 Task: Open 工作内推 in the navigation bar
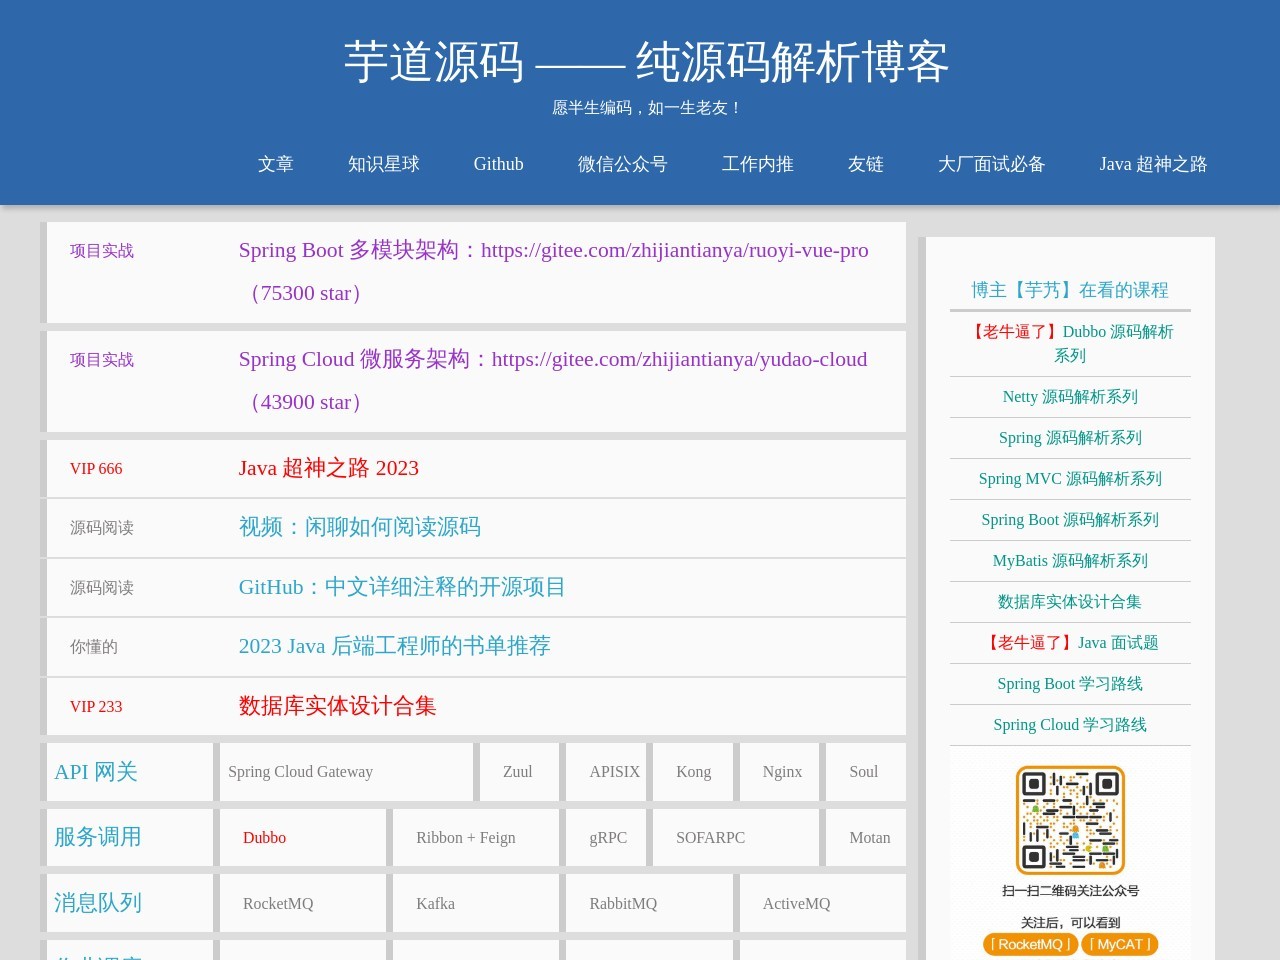[757, 164]
